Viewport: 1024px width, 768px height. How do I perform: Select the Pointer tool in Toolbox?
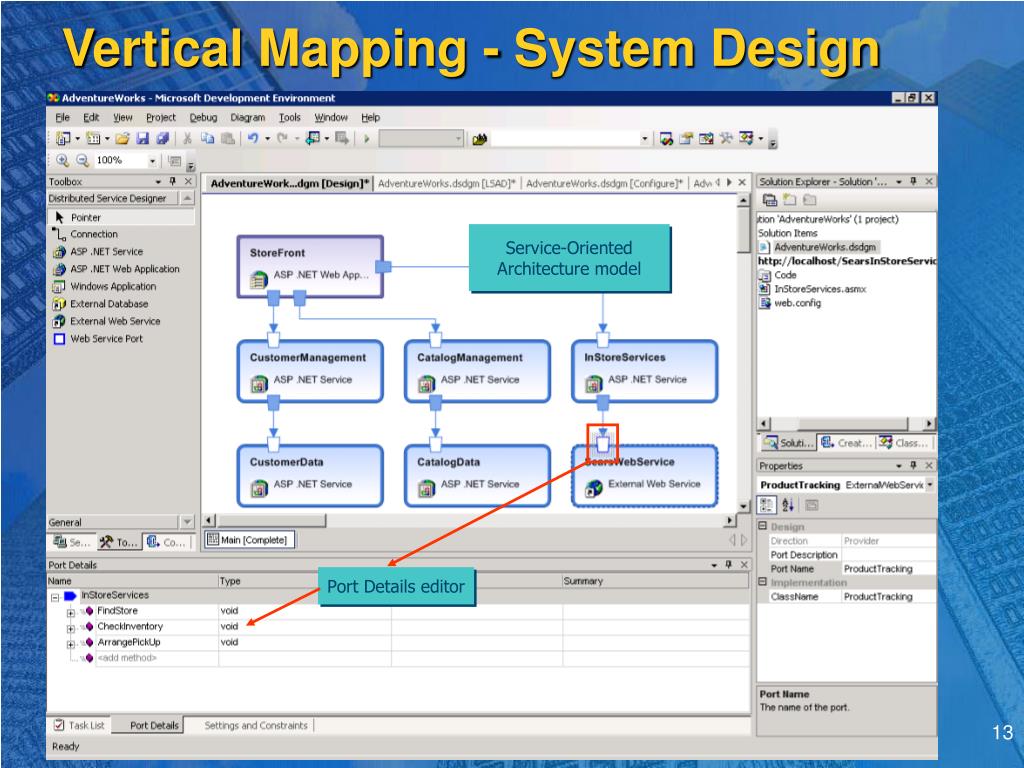121,217
